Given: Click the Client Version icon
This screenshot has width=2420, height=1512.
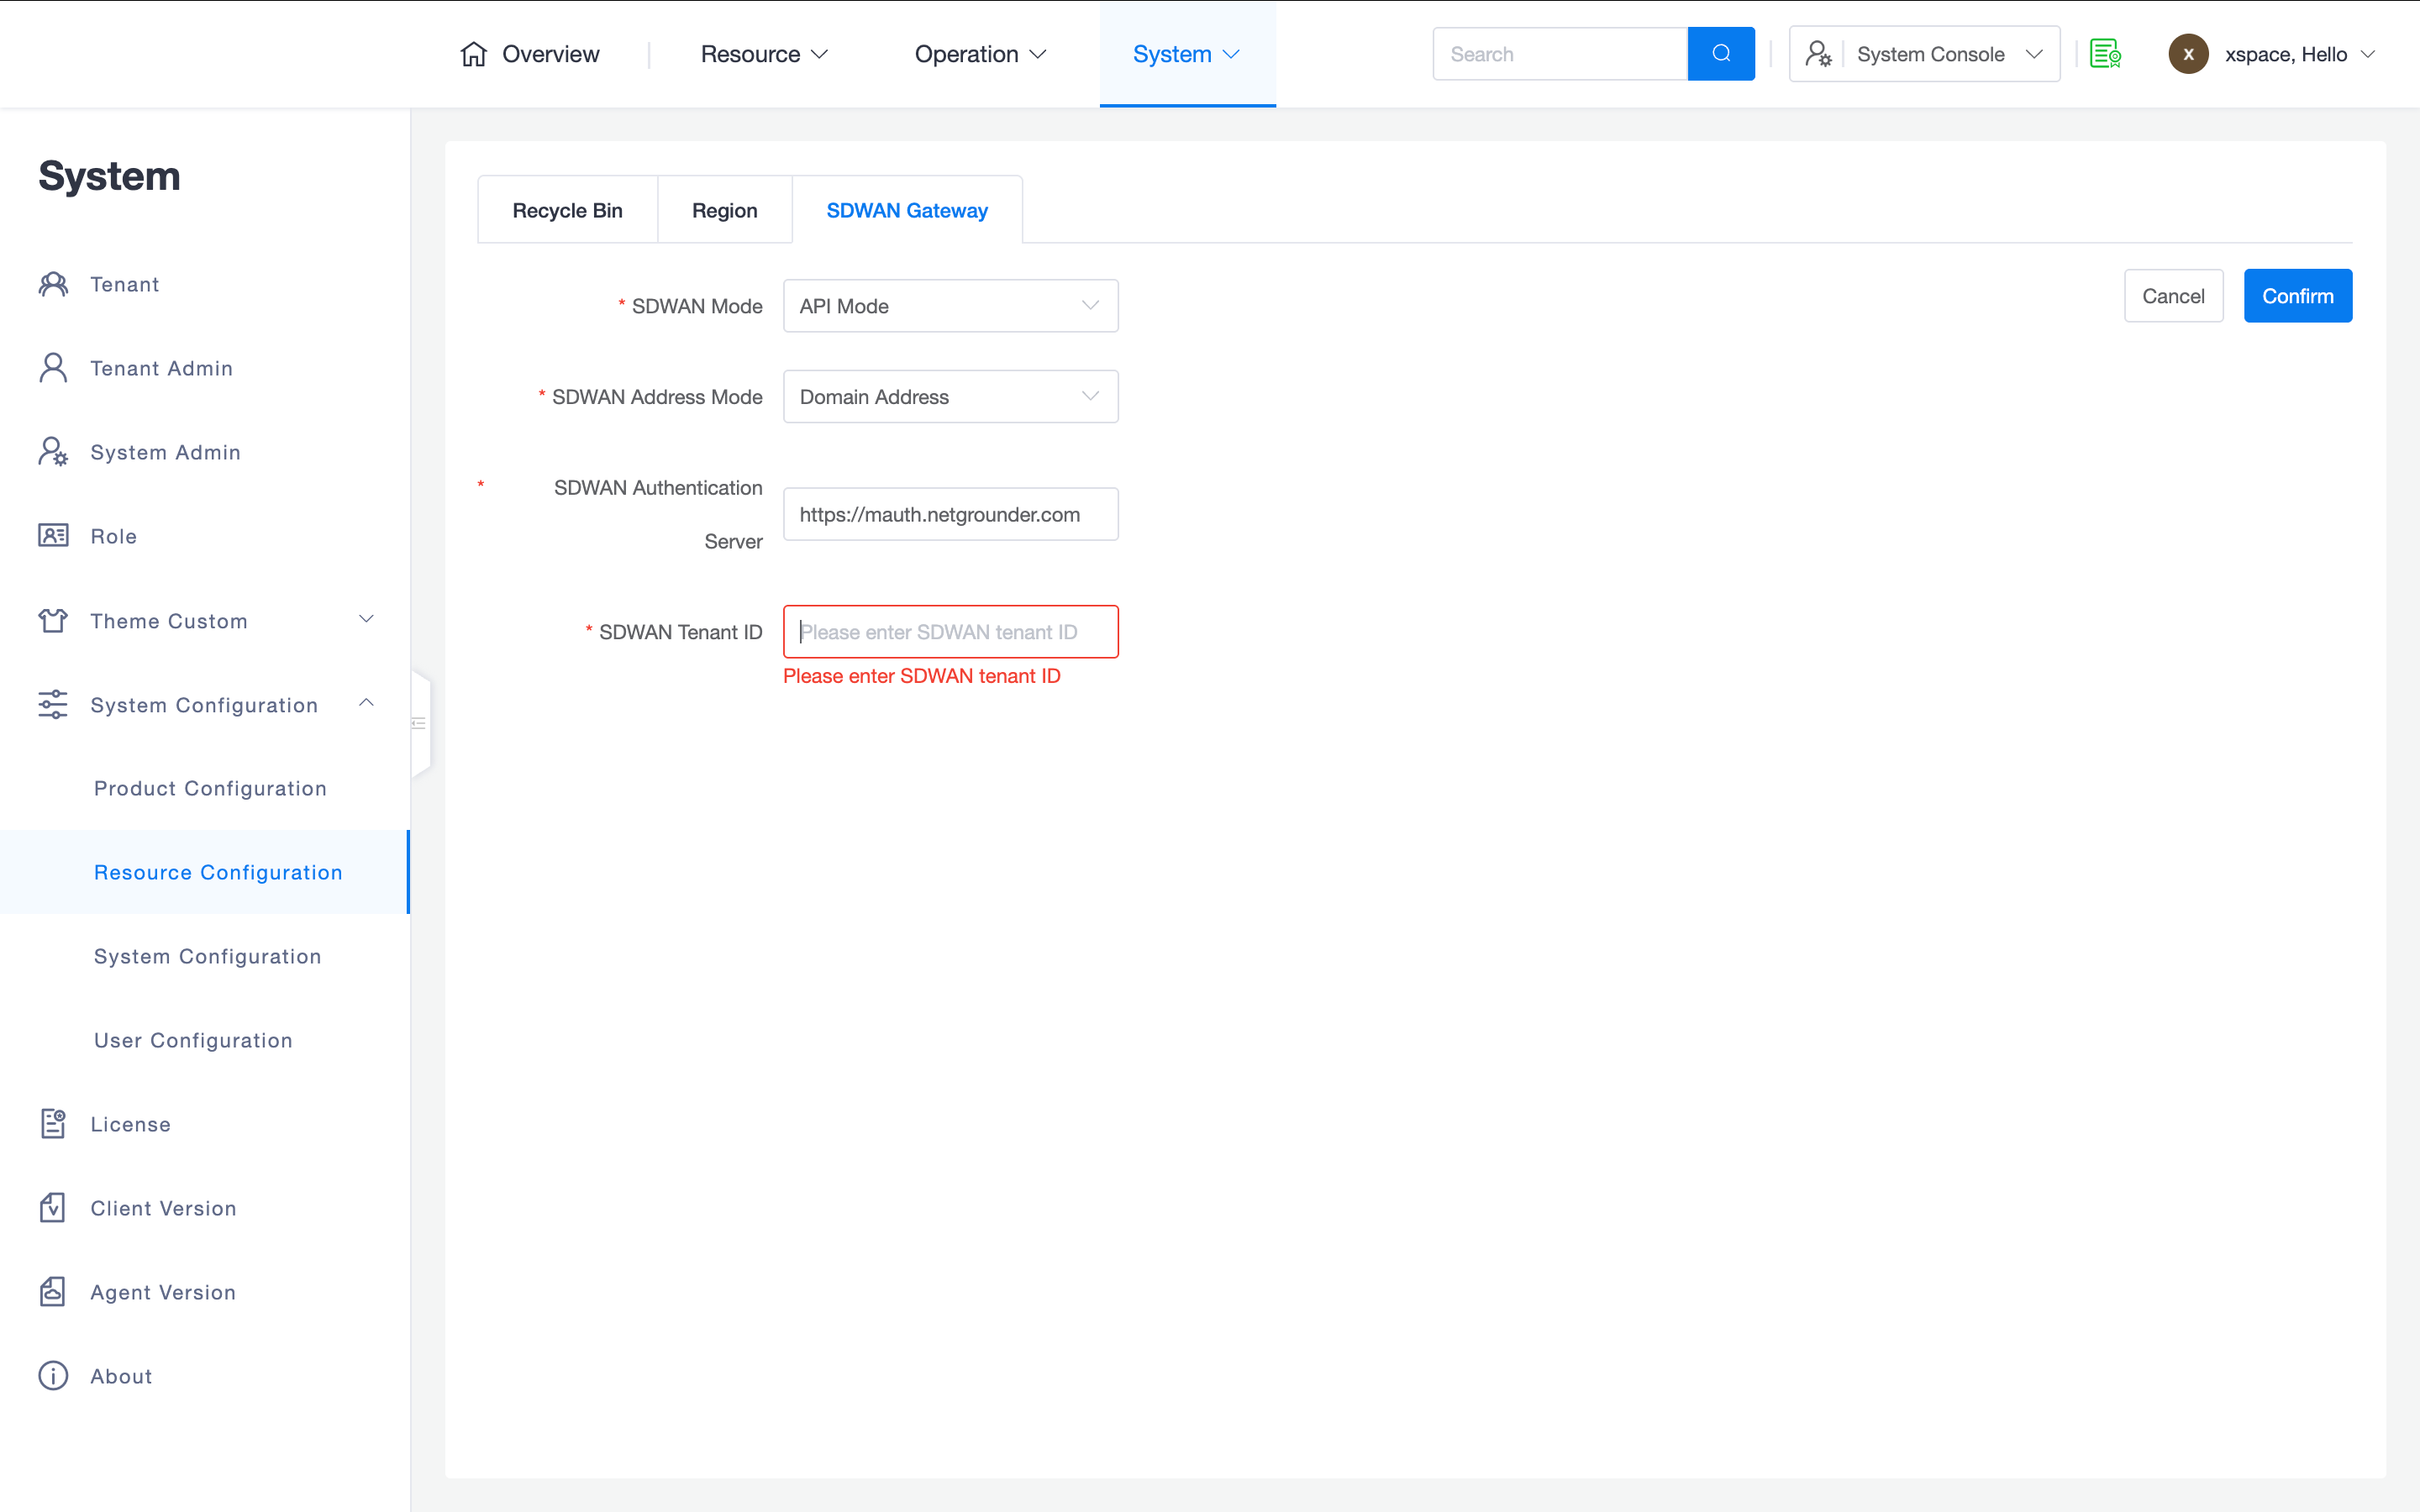Looking at the screenshot, I should click(53, 1208).
